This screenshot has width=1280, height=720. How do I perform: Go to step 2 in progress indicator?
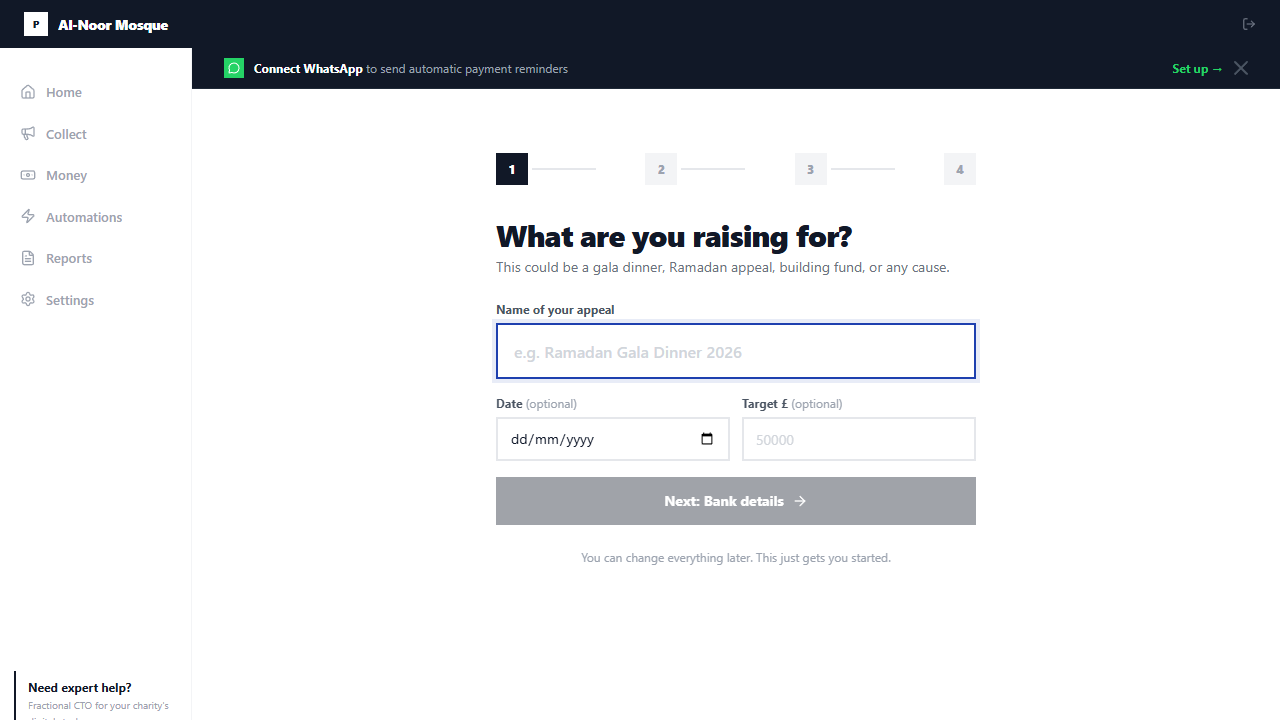click(661, 169)
